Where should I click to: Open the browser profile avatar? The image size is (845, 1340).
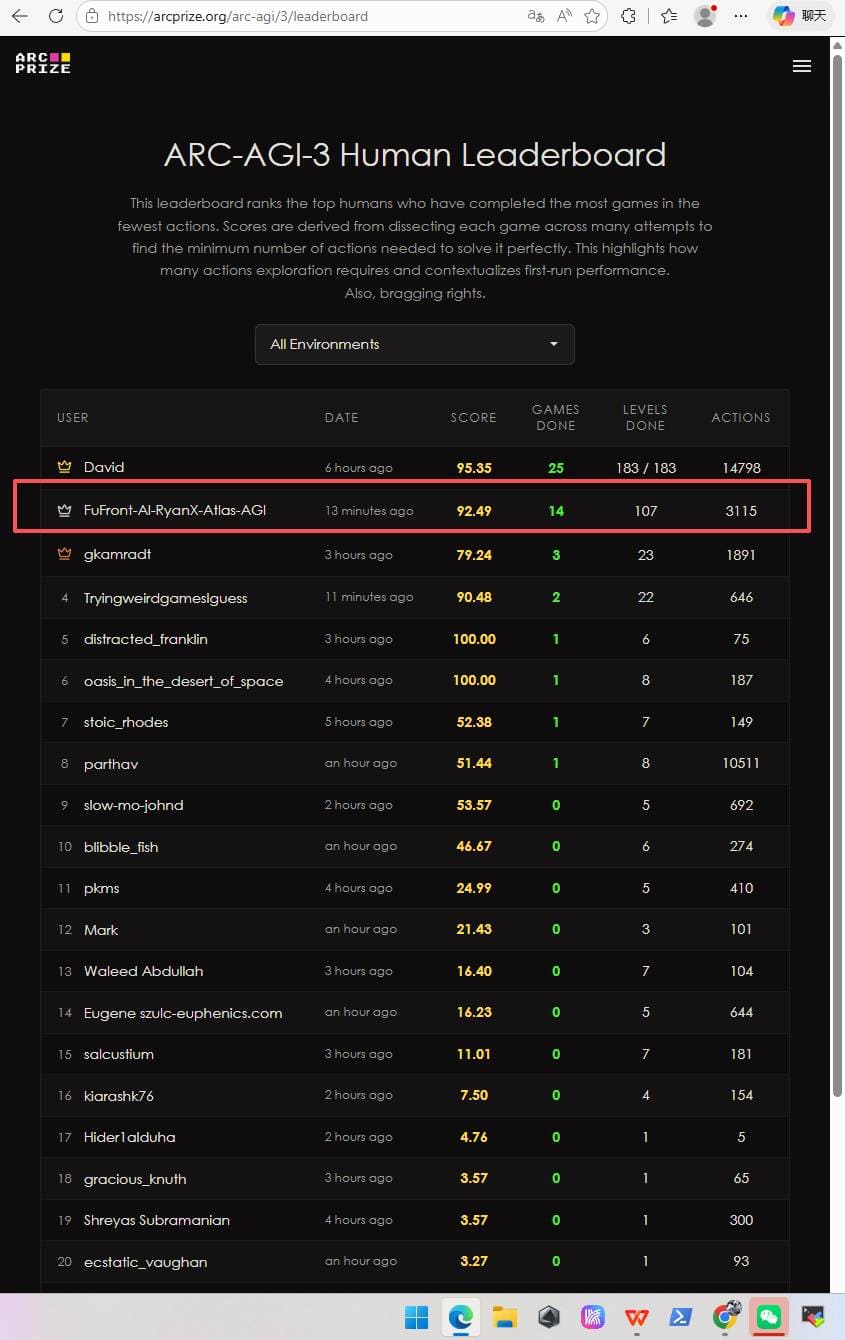705,16
